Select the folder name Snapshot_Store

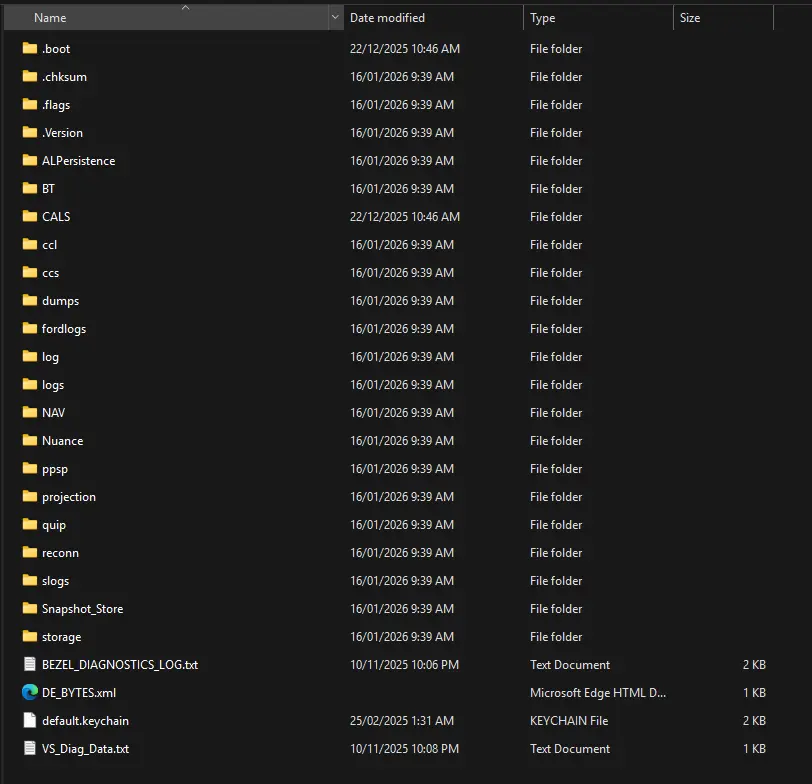(83, 608)
